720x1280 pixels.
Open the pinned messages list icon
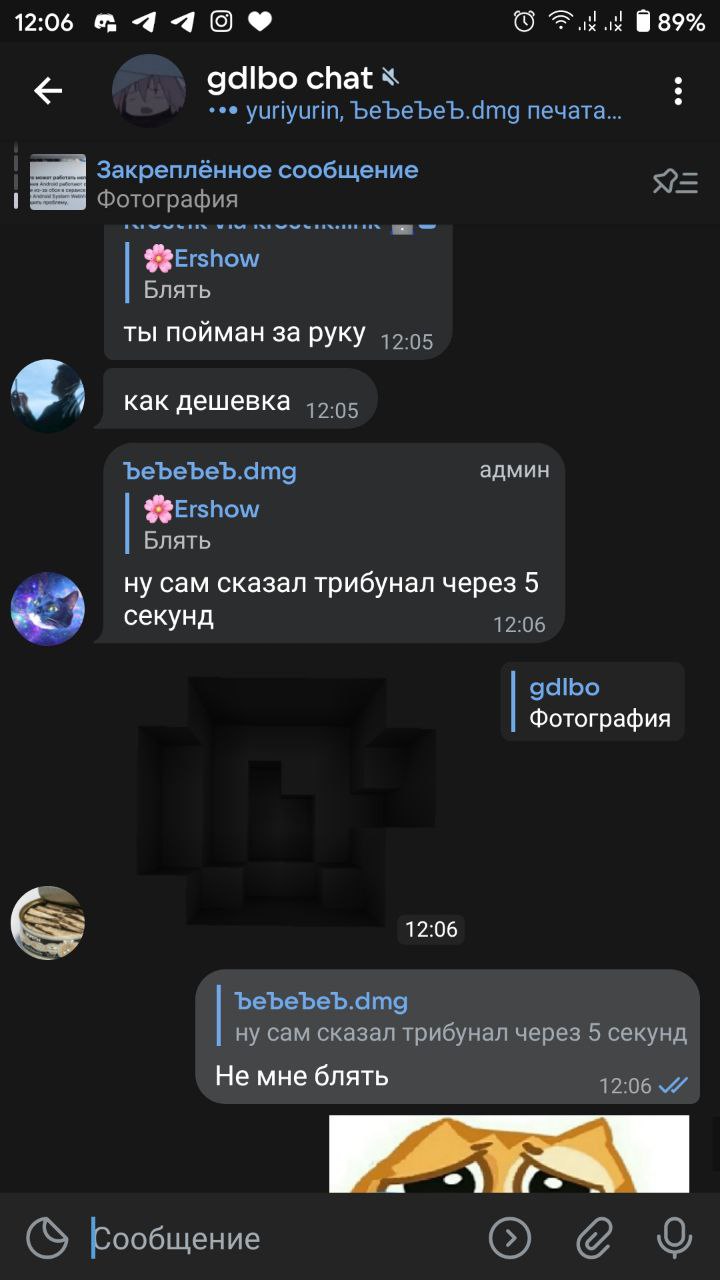pyautogui.click(x=675, y=182)
